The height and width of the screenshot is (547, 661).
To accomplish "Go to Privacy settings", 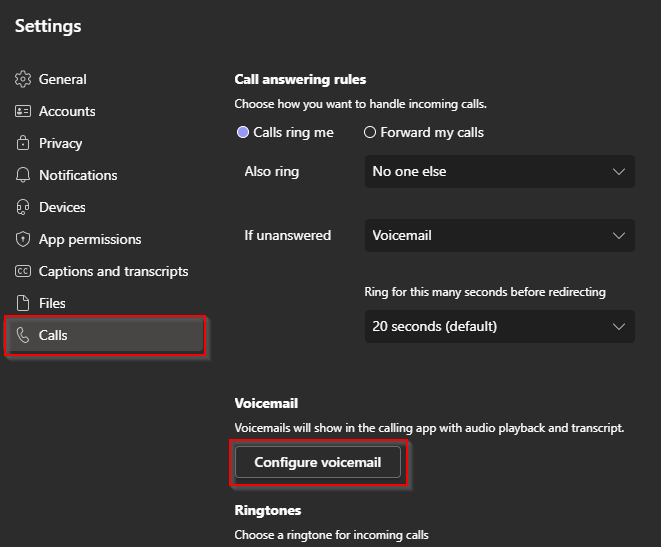I will (x=60, y=143).
